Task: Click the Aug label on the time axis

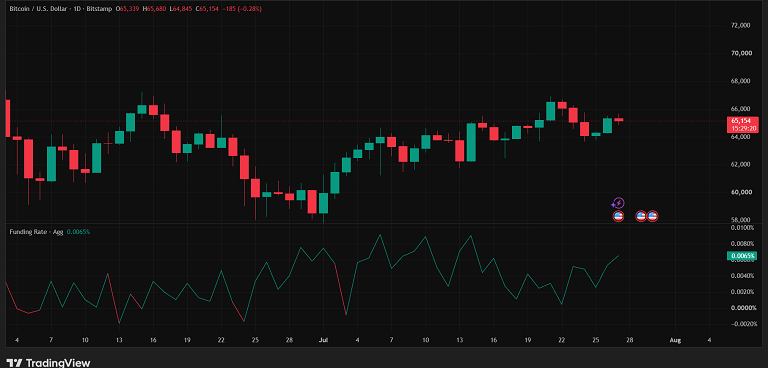Action: (x=675, y=340)
